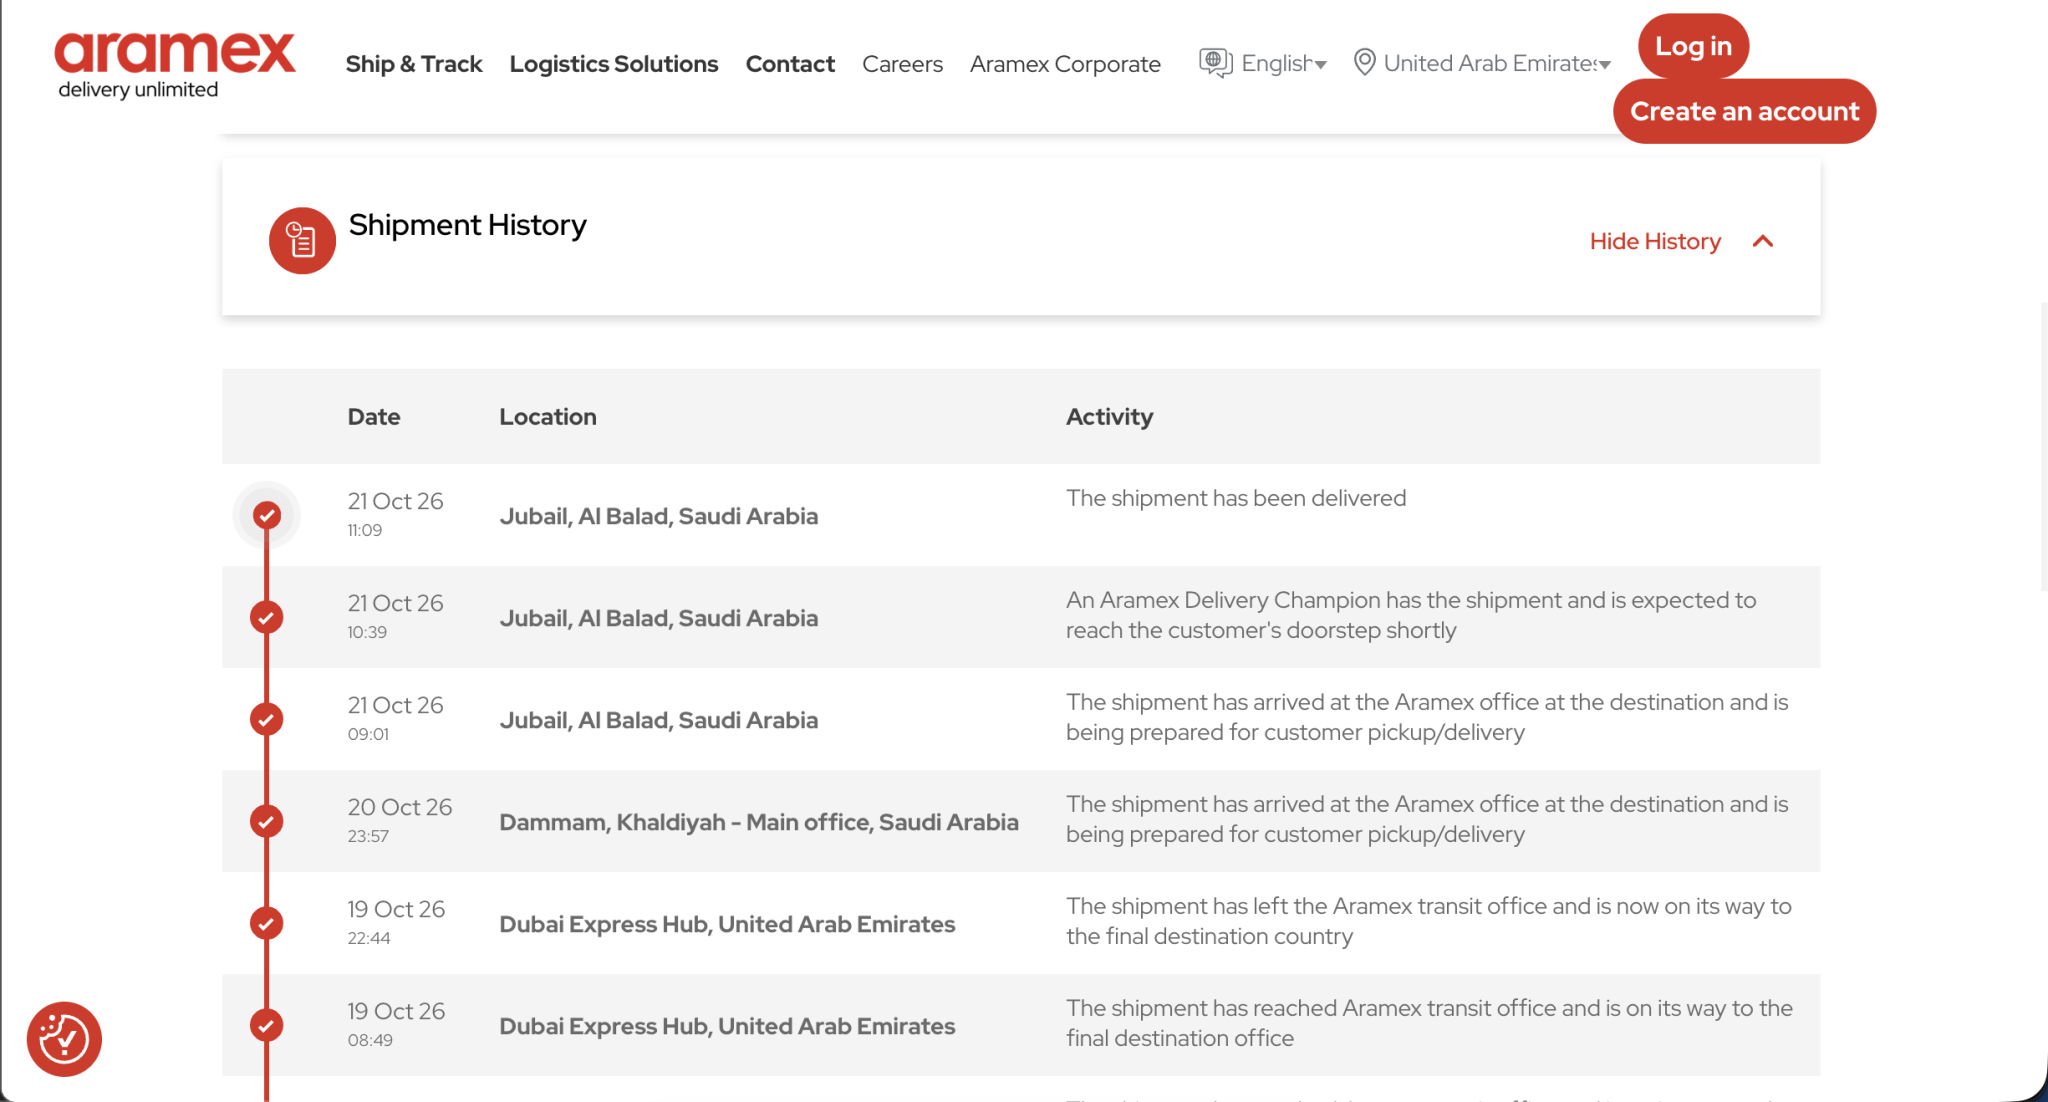This screenshot has width=2048, height=1102.
Task: Click 'reached Aramex transit office' activity text
Action: (x=1429, y=1023)
